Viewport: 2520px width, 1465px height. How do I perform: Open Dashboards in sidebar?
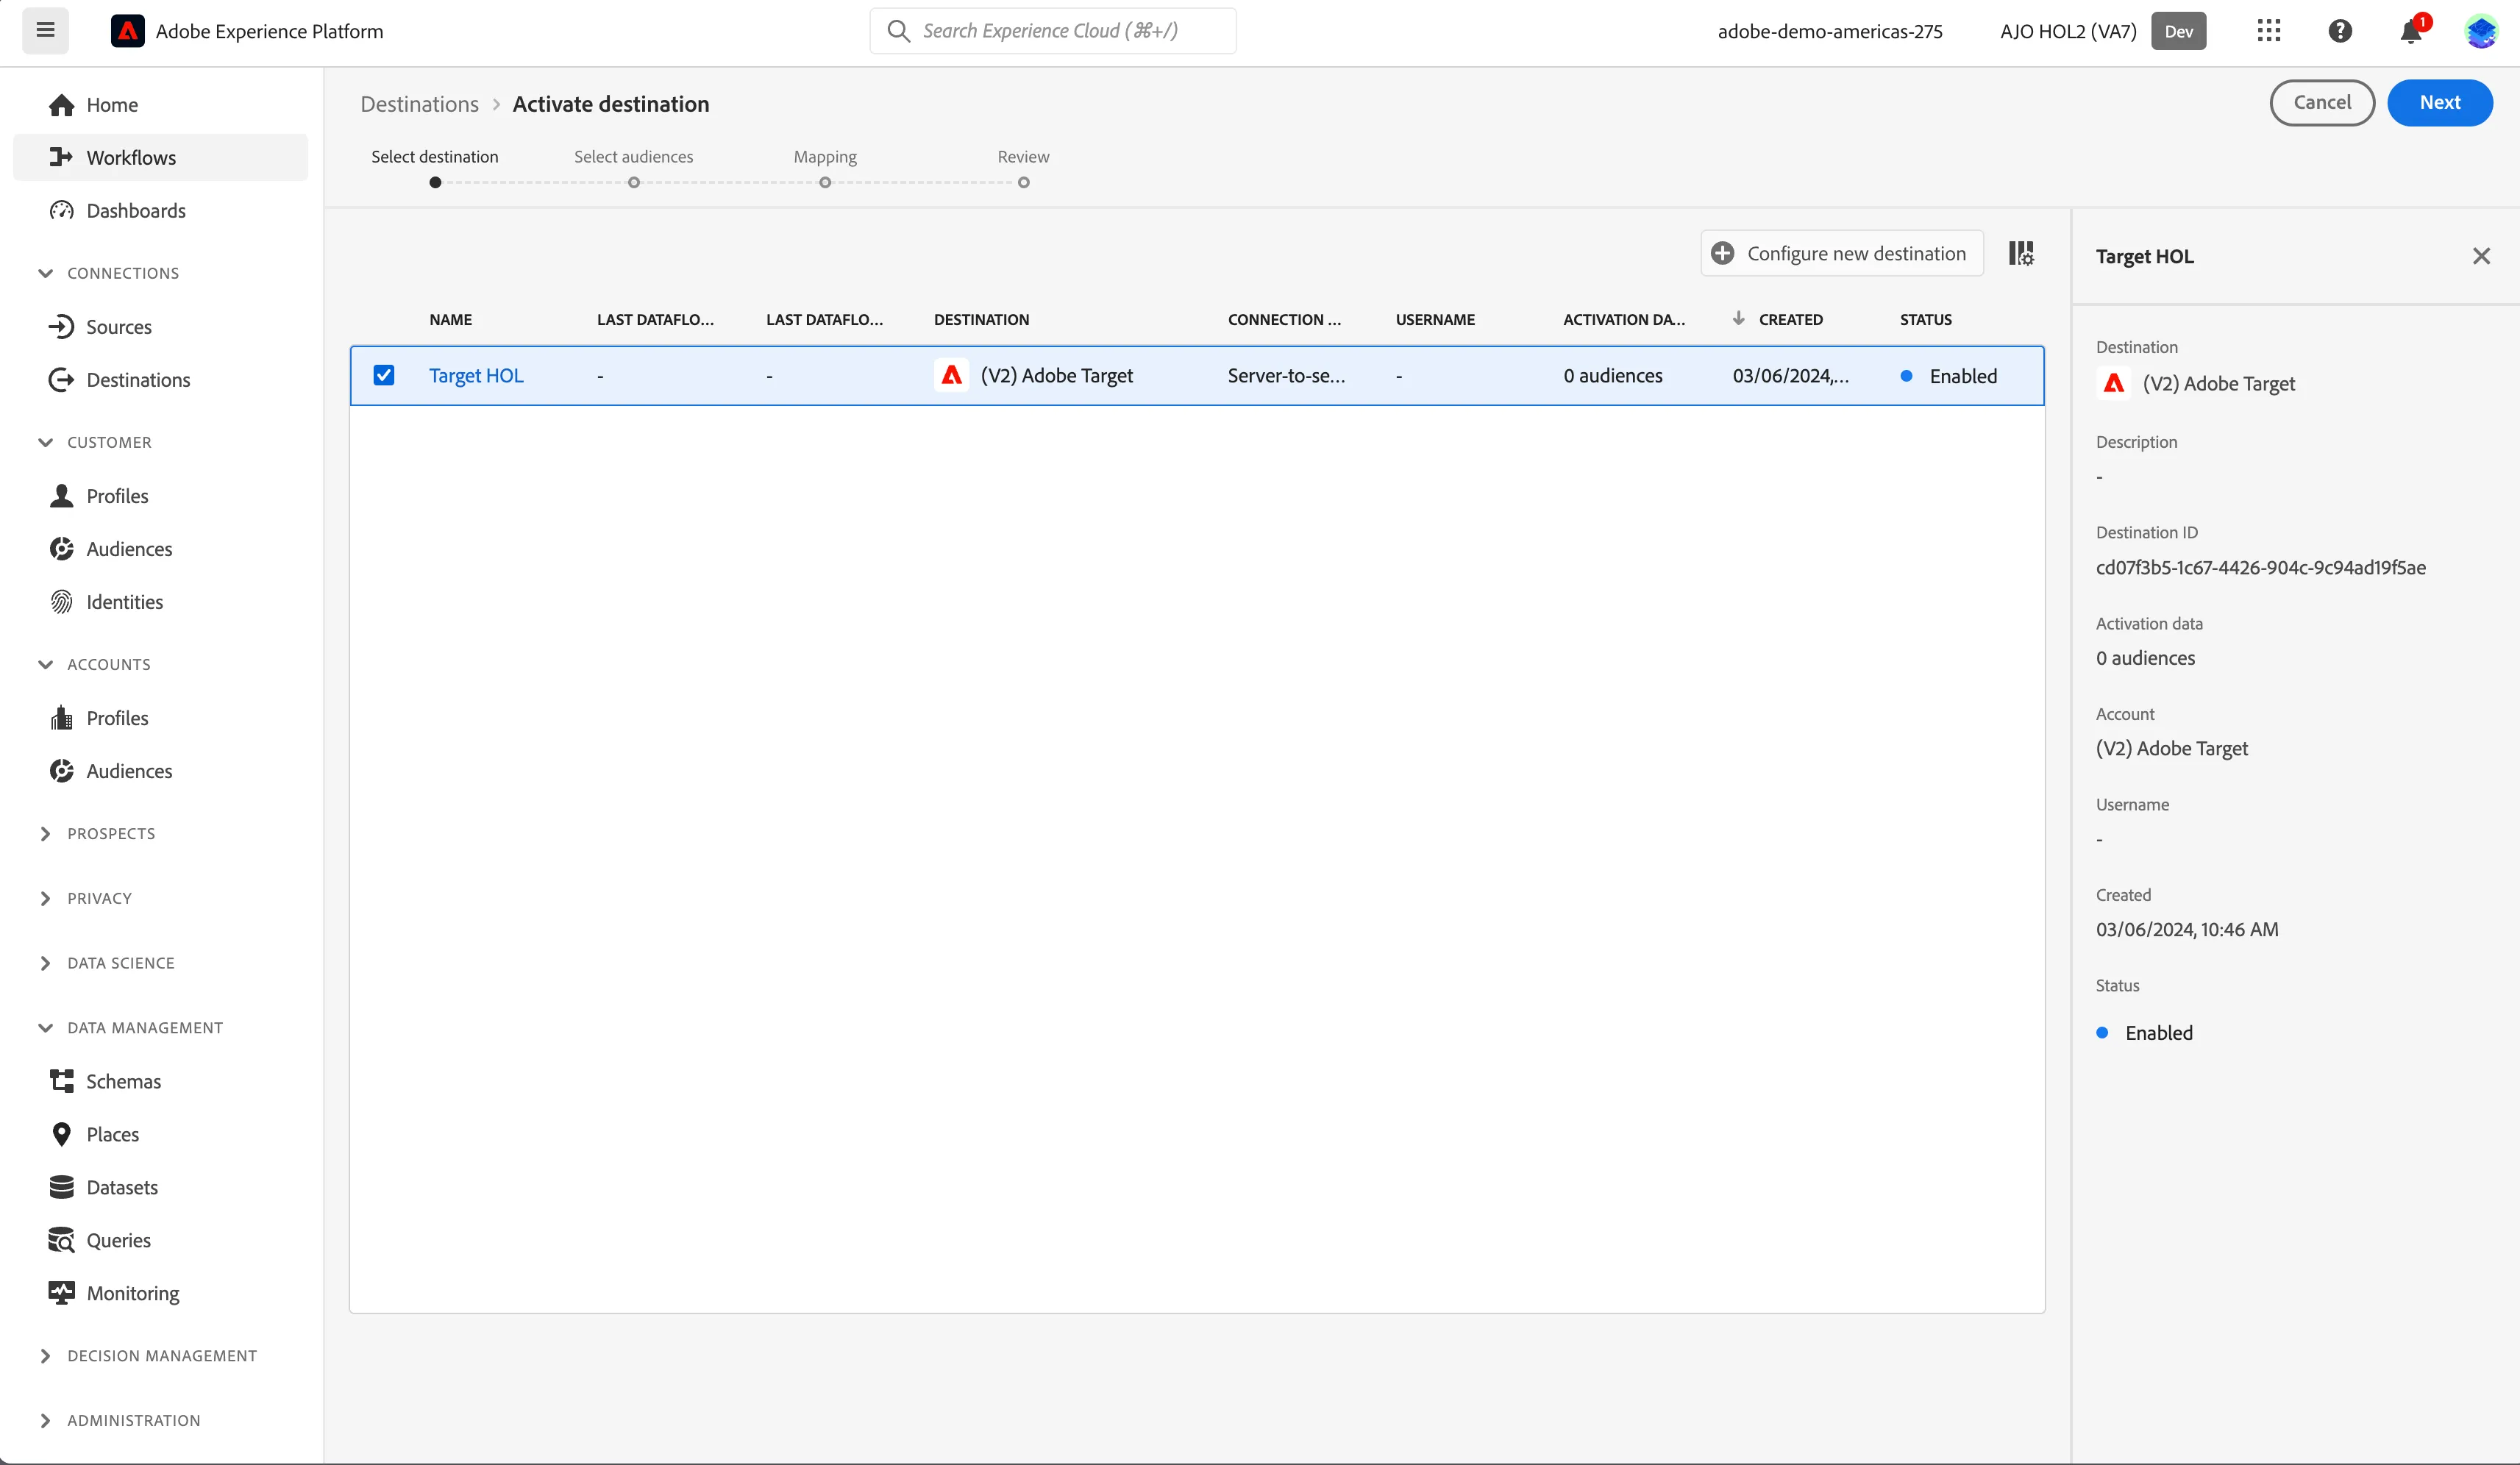point(160,211)
